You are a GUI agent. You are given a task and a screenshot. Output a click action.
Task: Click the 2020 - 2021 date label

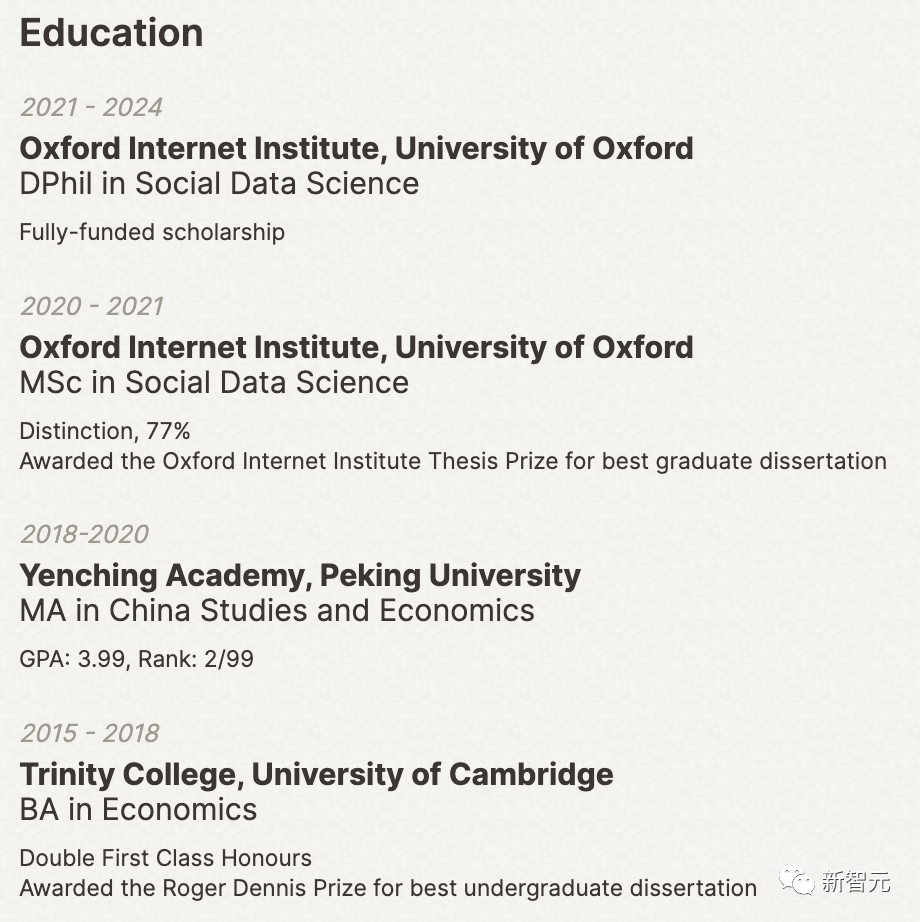[91, 306]
